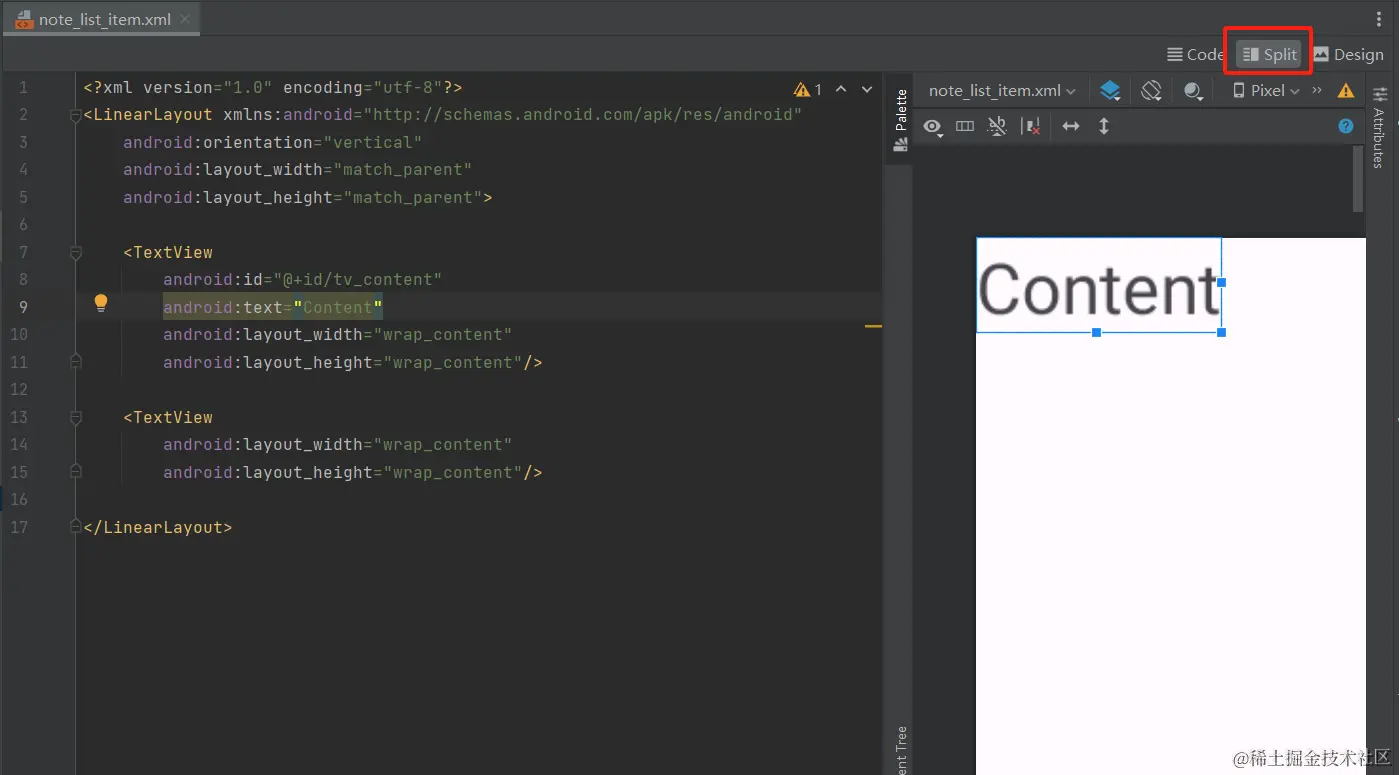The image size is (1399, 775).
Task: Click the closing </LinearLayout> tag
Action: 158,527
